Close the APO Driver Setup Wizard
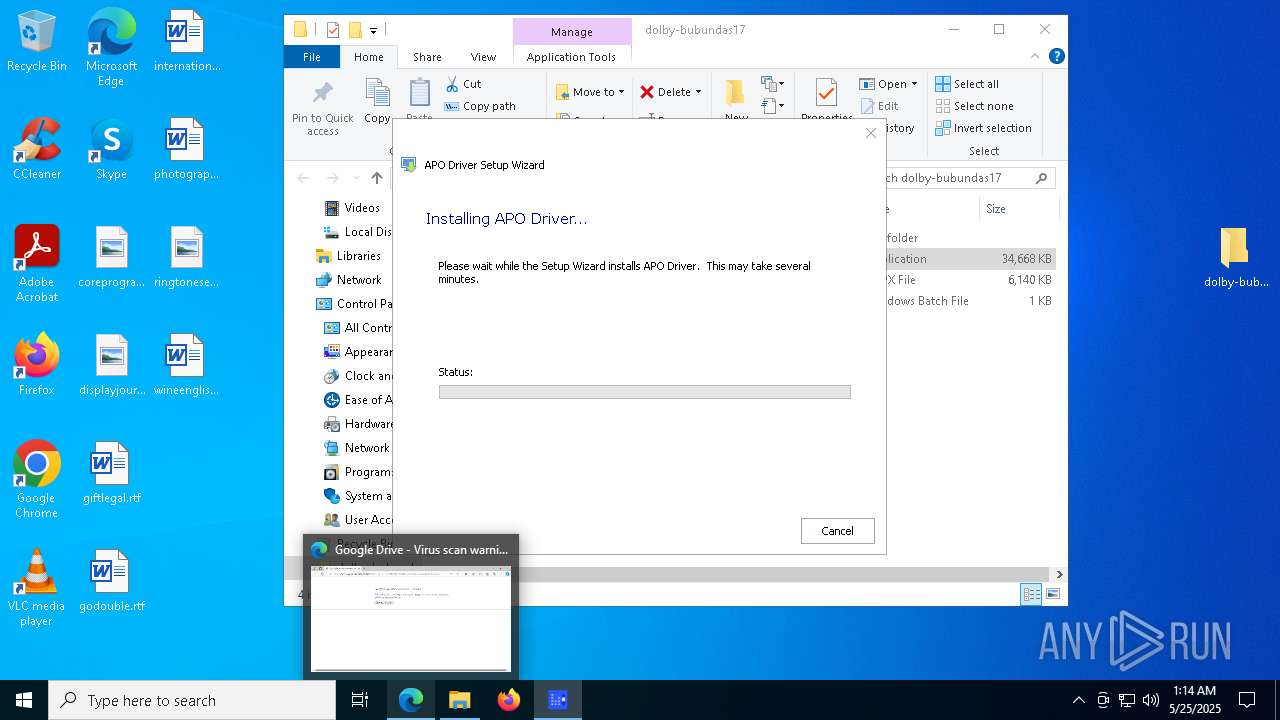Image resolution: width=1280 pixels, height=720 pixels. (x=870, y=133)
